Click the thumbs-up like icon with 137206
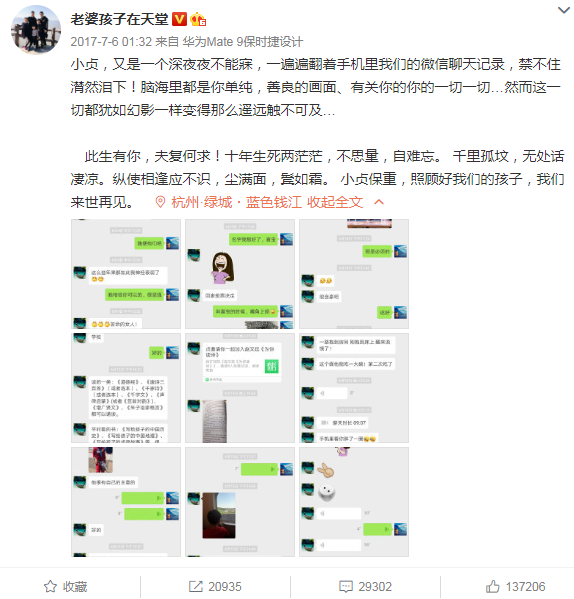 coord(493,586)
